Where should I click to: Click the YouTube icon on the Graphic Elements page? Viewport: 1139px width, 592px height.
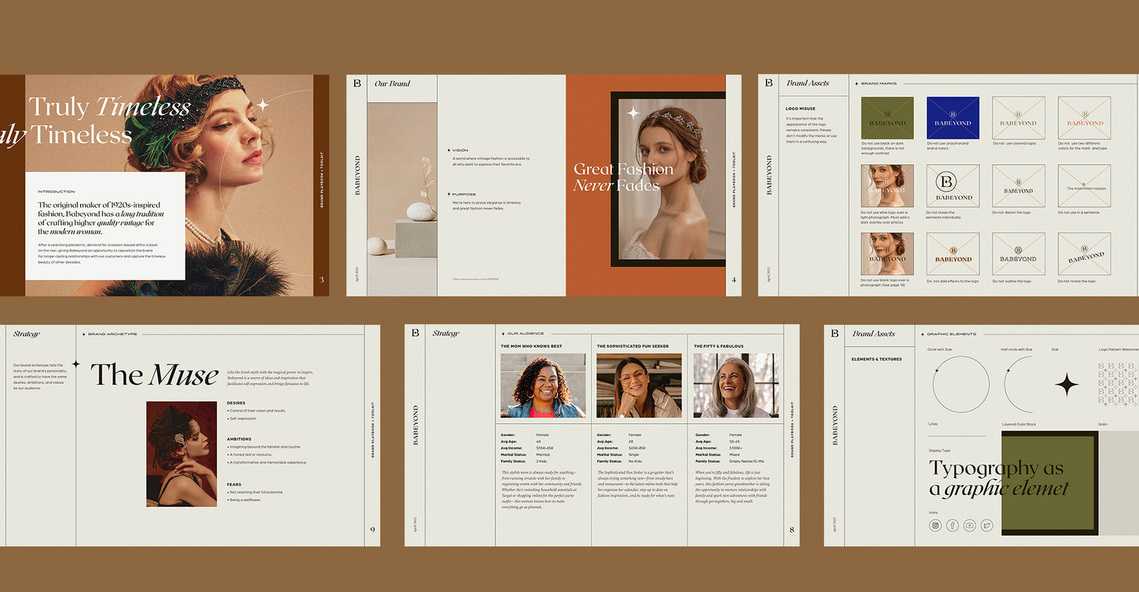970,525
